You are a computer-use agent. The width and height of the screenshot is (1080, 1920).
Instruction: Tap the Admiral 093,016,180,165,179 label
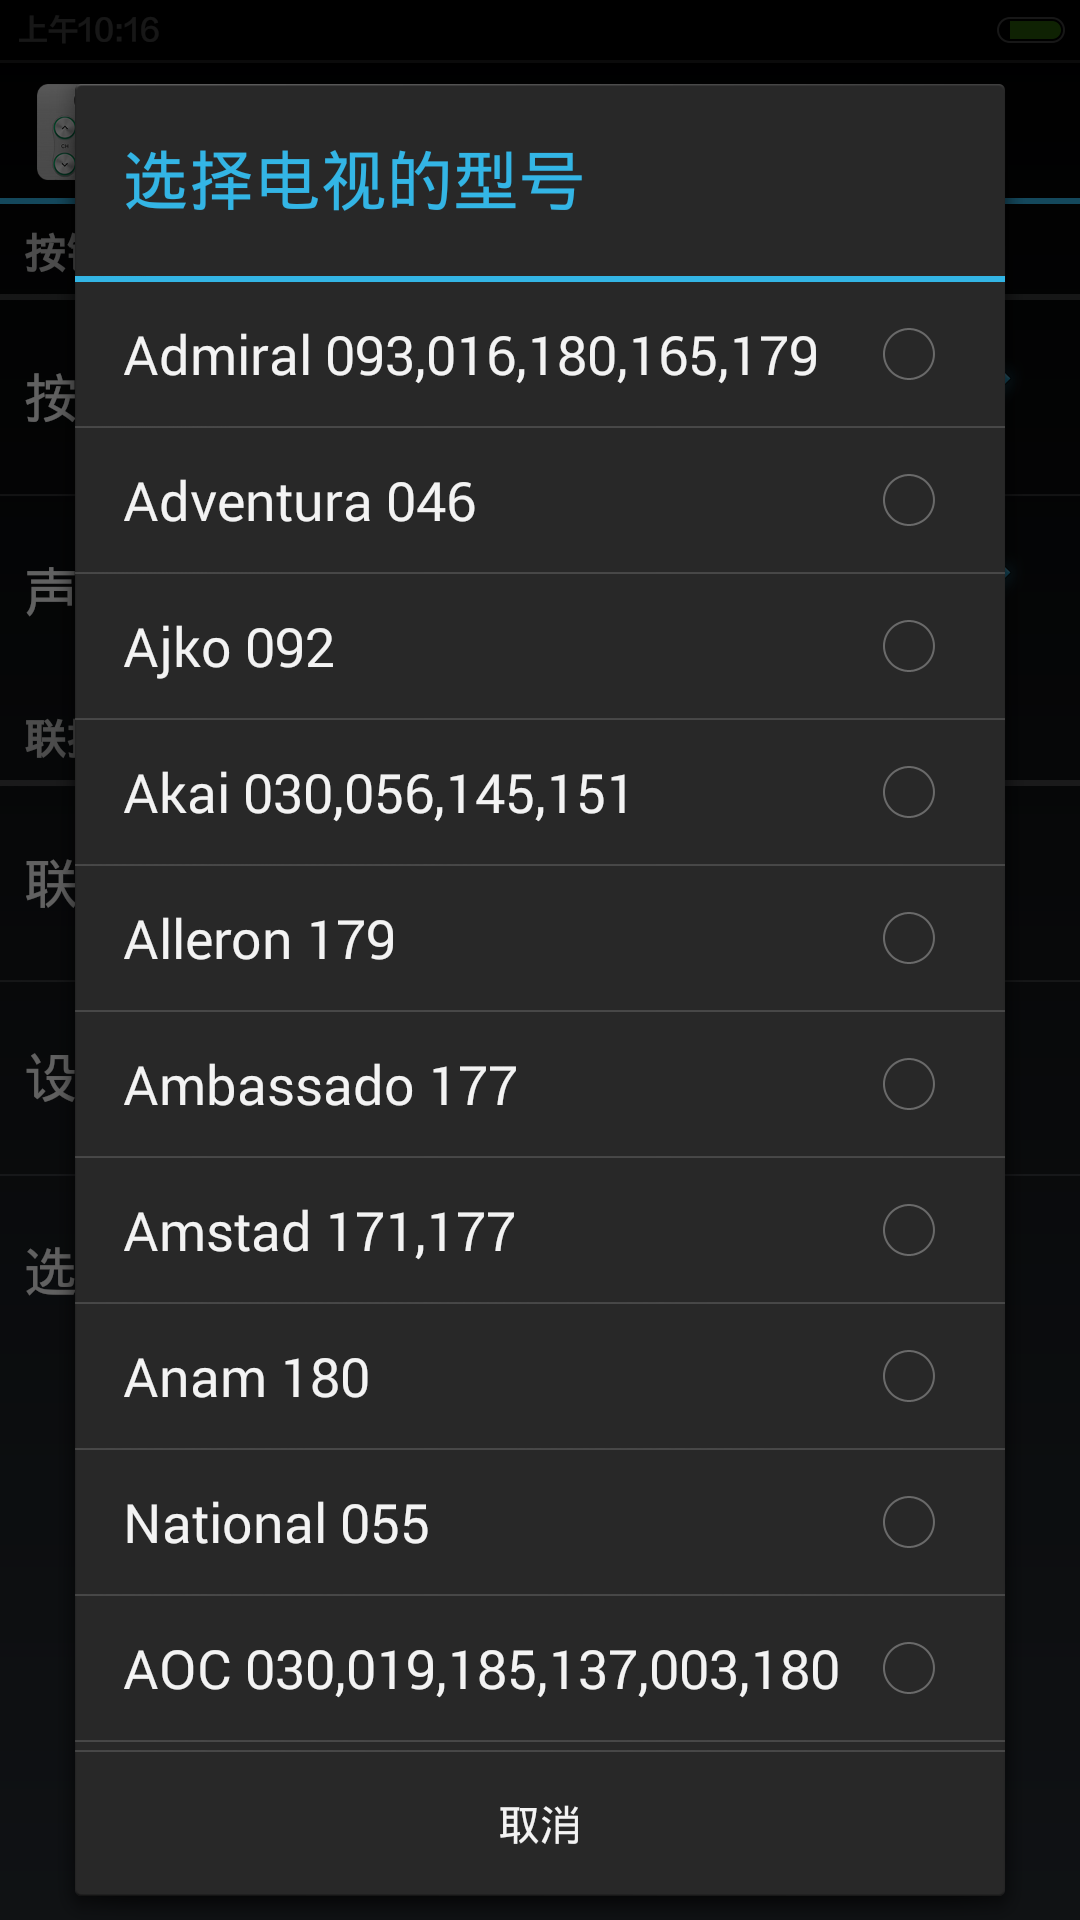coord(471,357)
